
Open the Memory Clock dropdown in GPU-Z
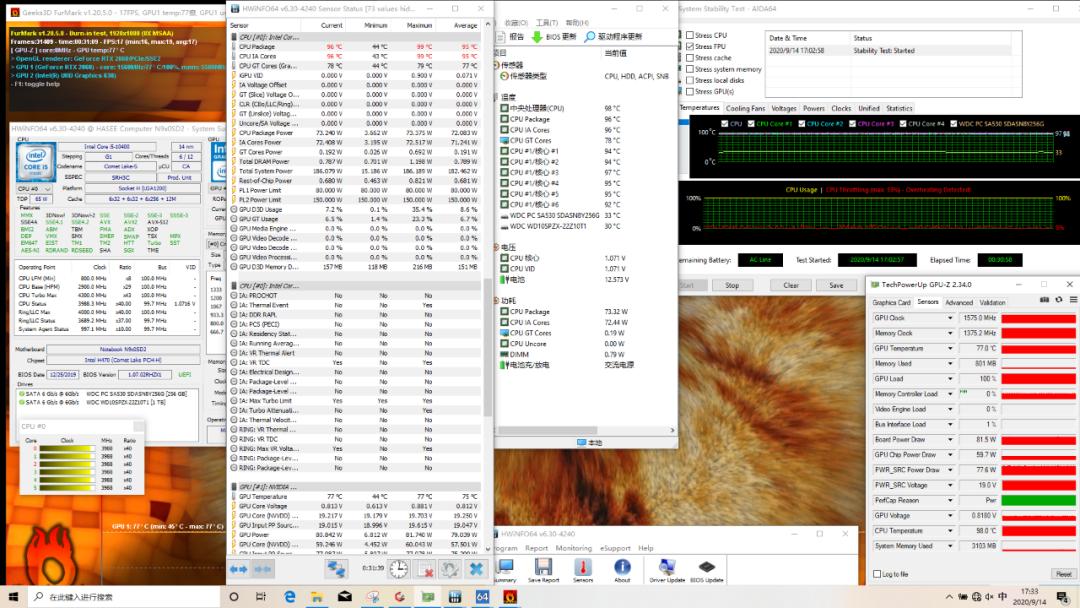point(949,334)
